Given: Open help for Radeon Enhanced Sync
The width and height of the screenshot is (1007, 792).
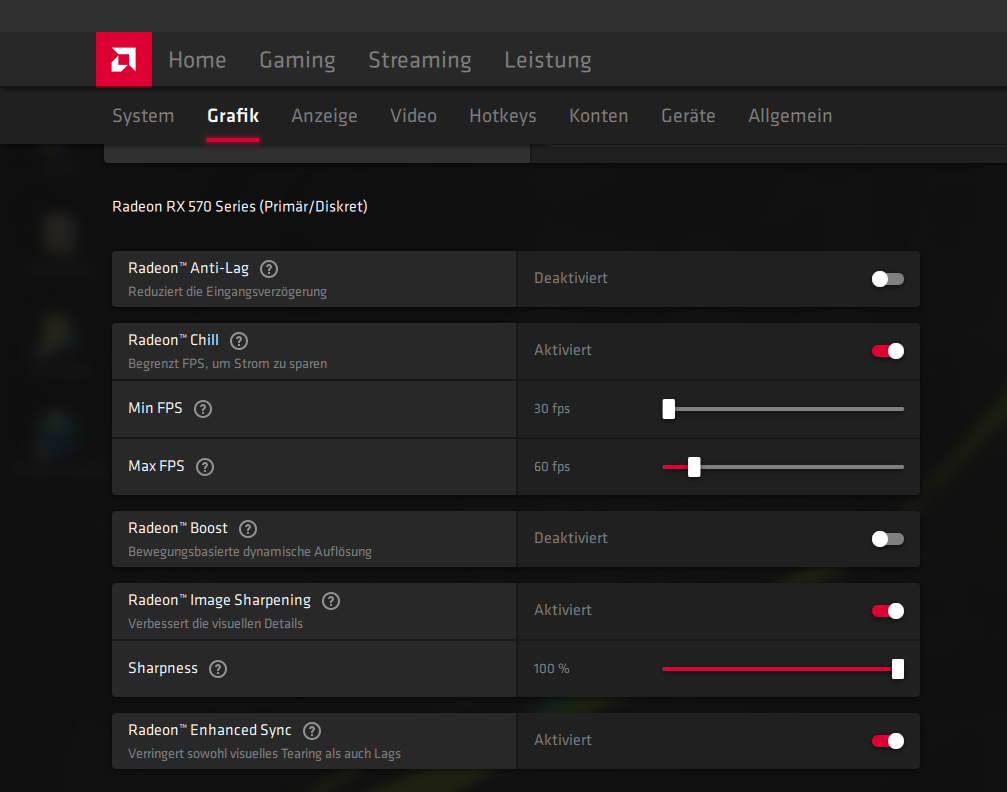Looking at the screenshot, I should pos(312,731).
